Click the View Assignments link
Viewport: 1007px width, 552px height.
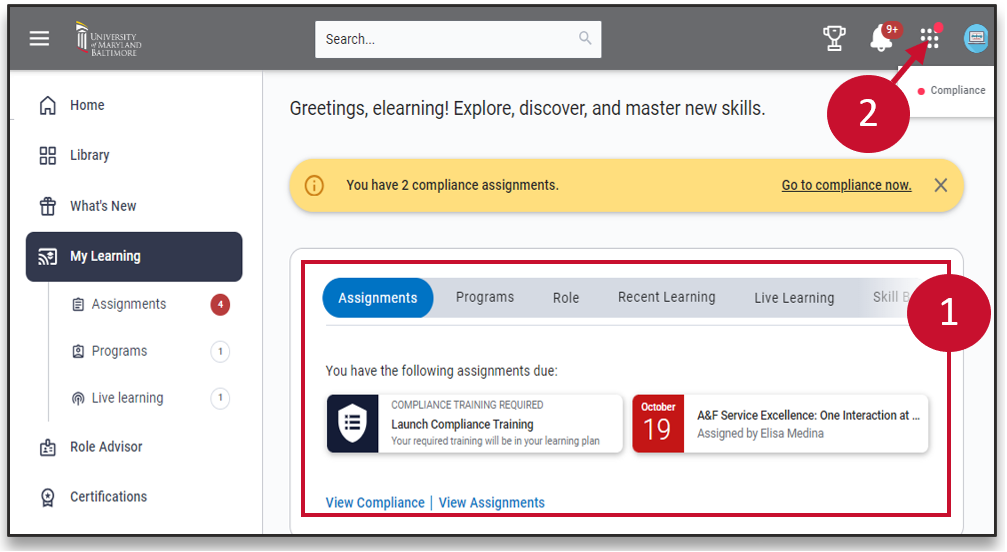pos(492,503)
